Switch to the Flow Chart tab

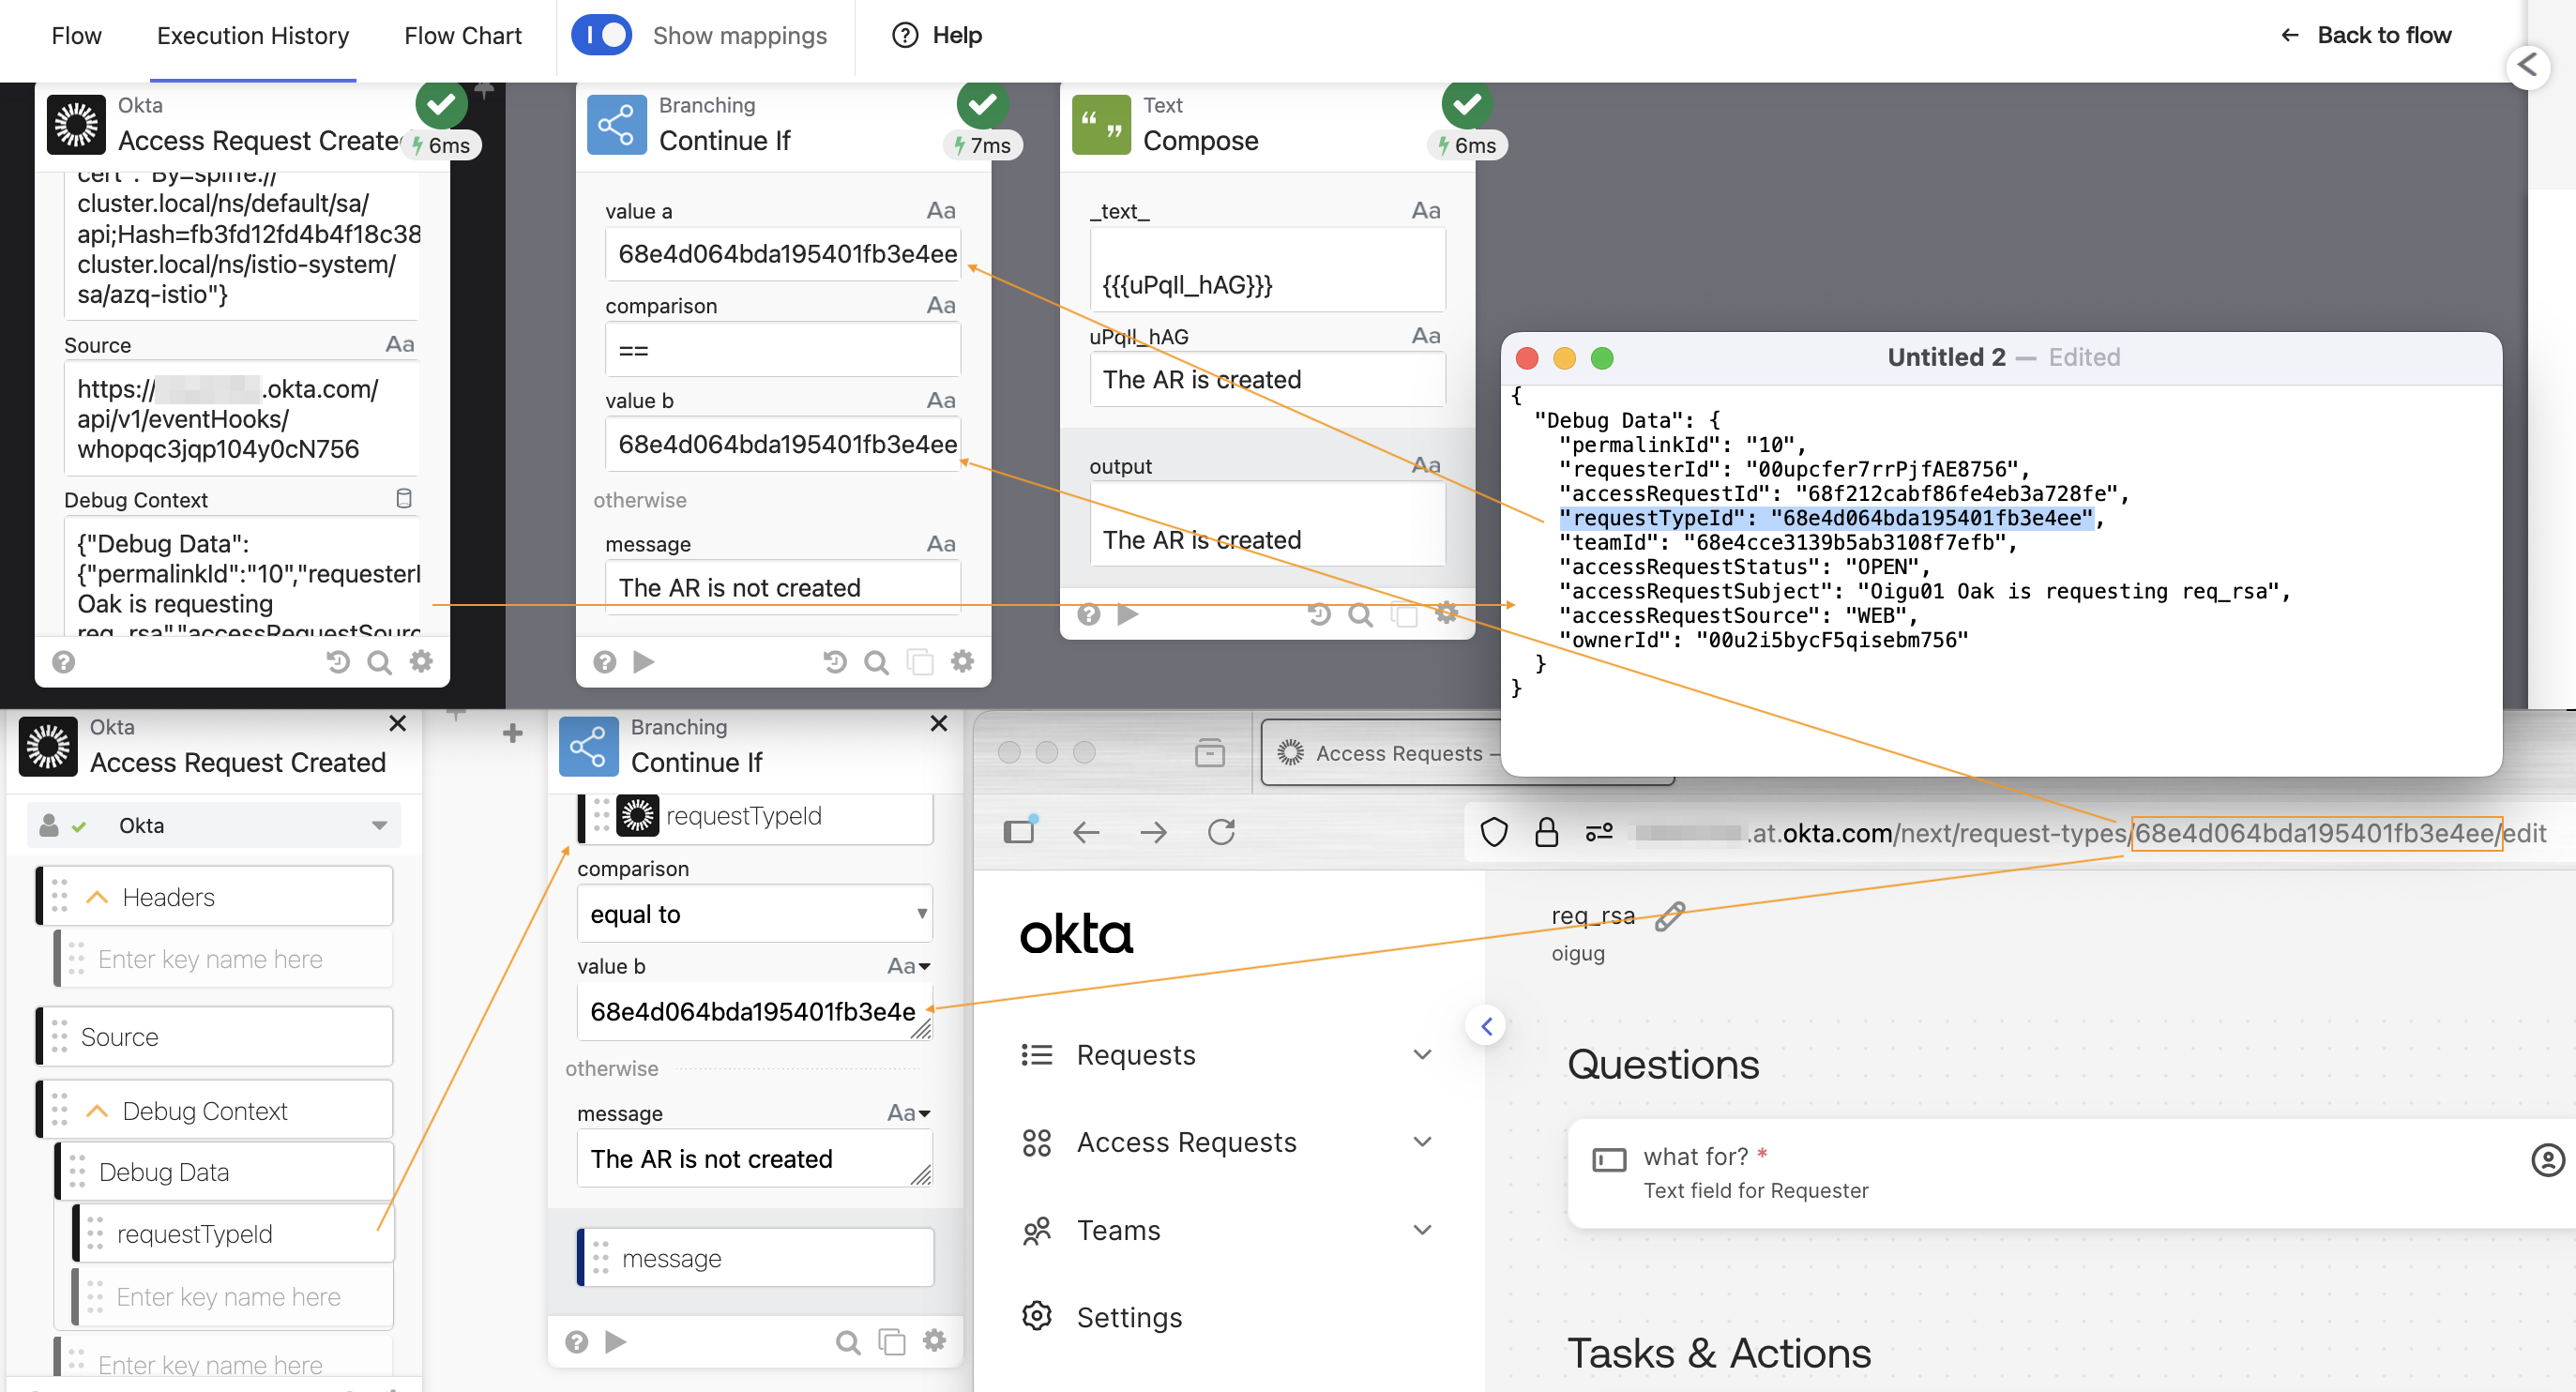point(463,35)
